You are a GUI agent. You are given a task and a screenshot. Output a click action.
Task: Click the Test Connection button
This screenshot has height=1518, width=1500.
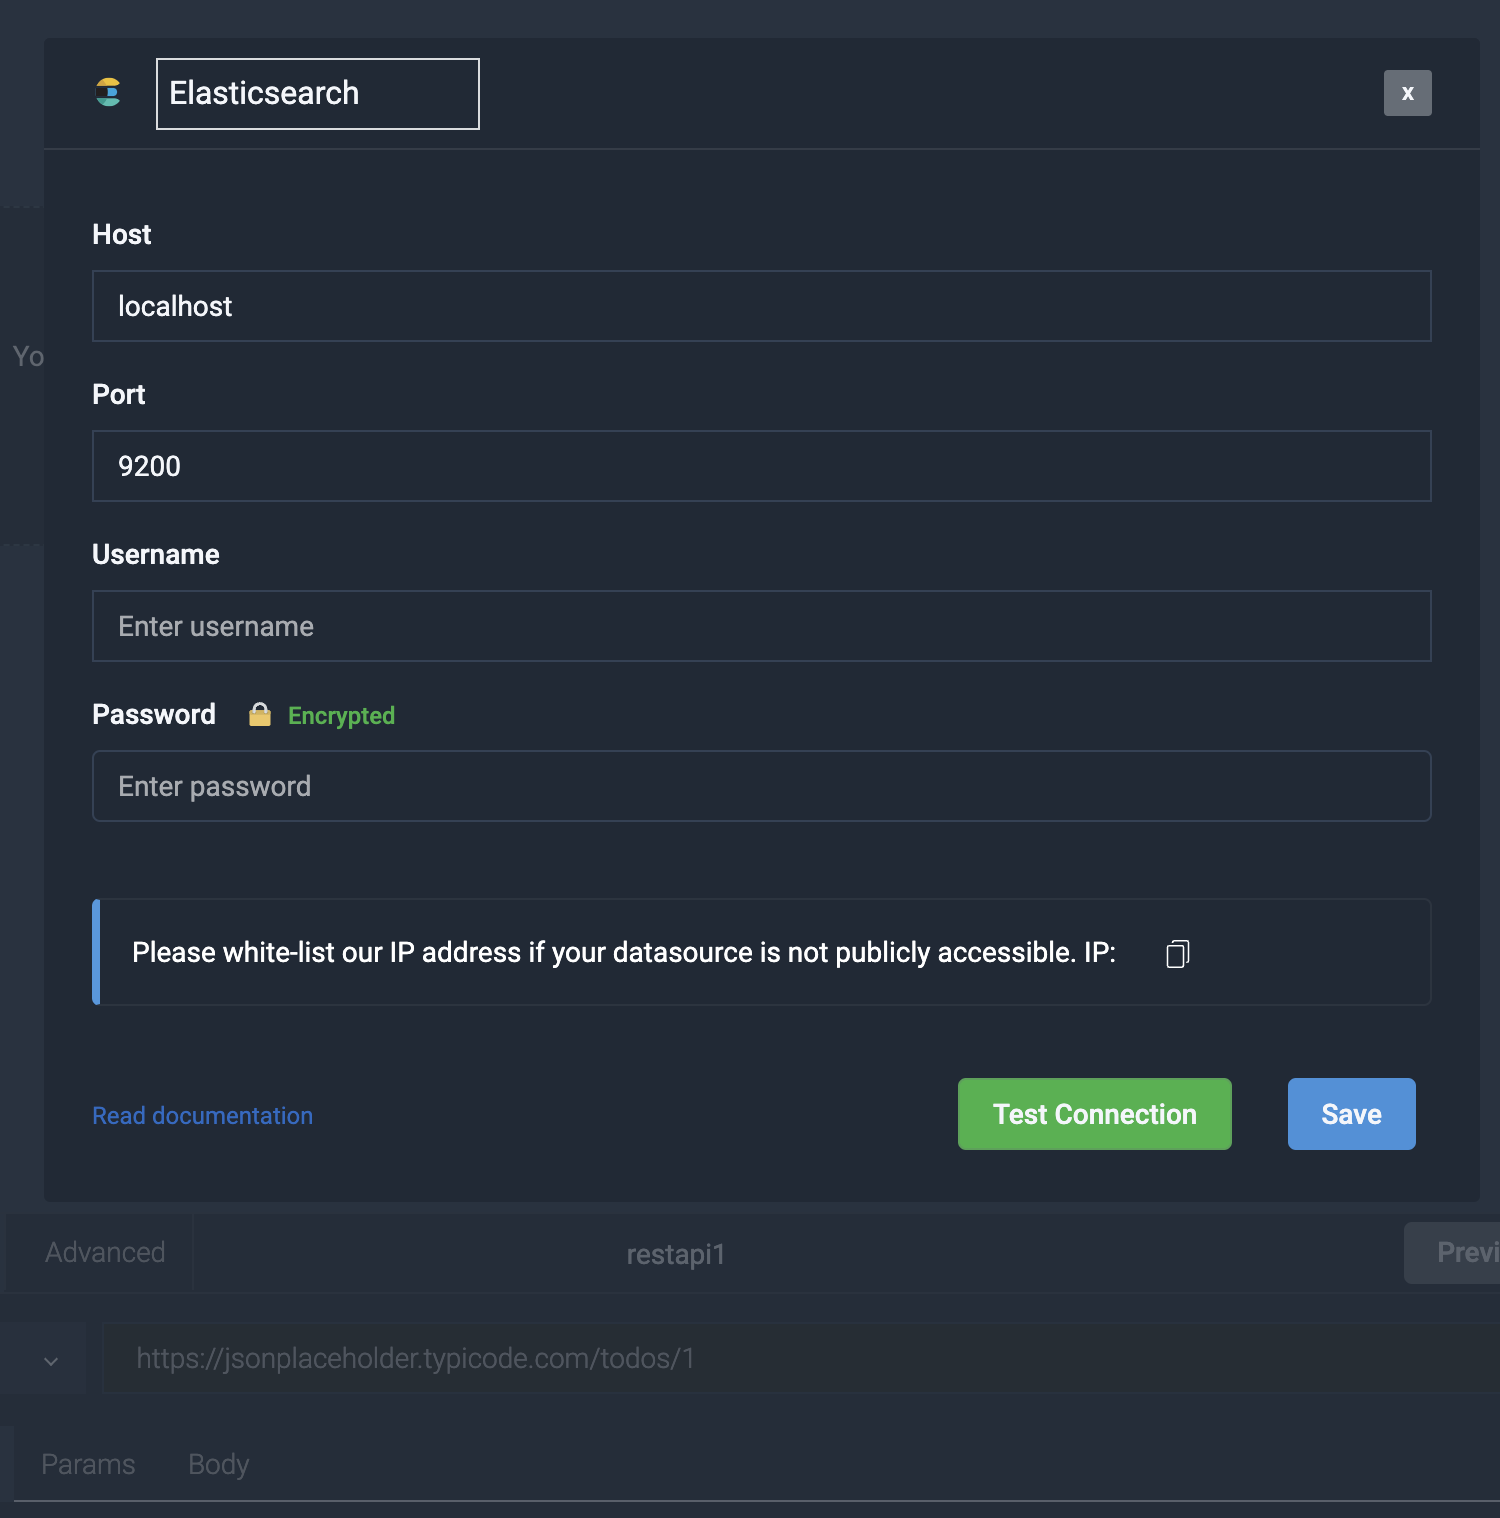[x=1094, y=1114]
